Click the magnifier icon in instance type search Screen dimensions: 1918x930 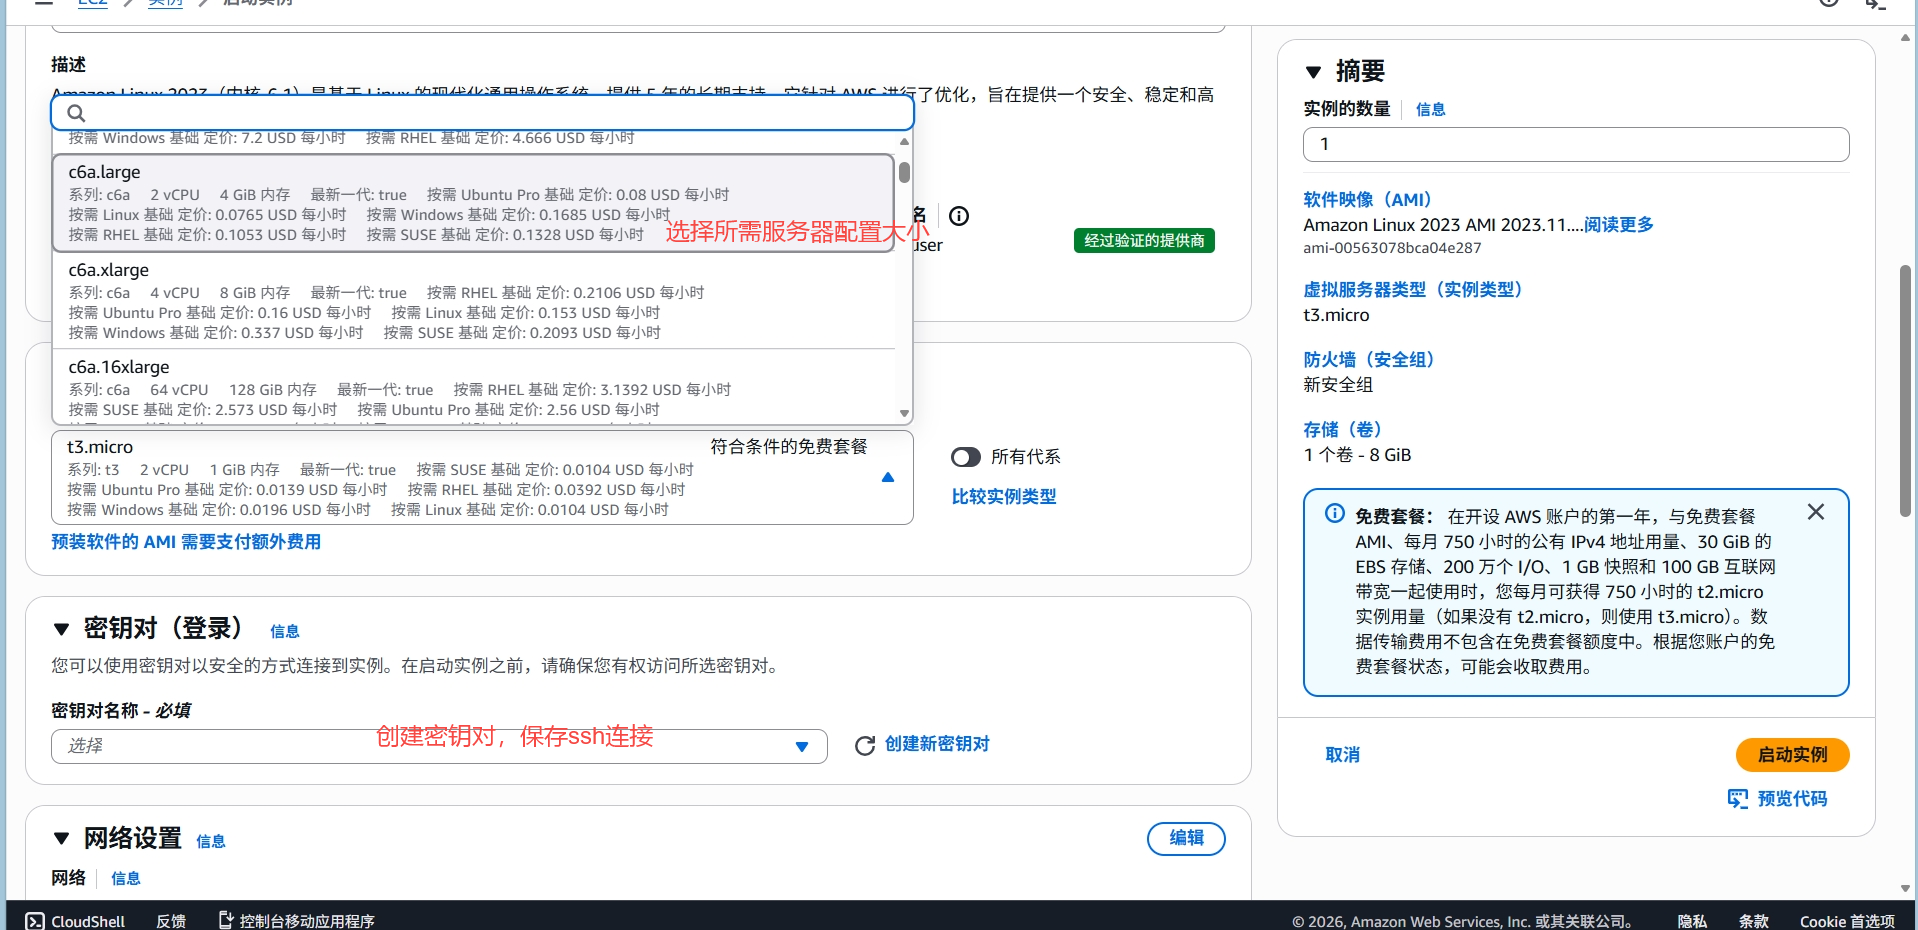[76, 113]
